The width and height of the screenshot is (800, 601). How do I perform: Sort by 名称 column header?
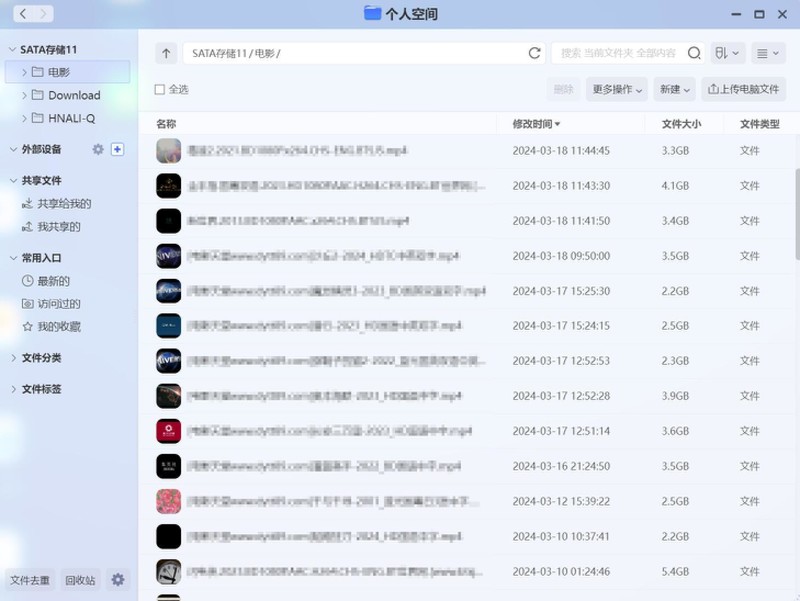166,124
